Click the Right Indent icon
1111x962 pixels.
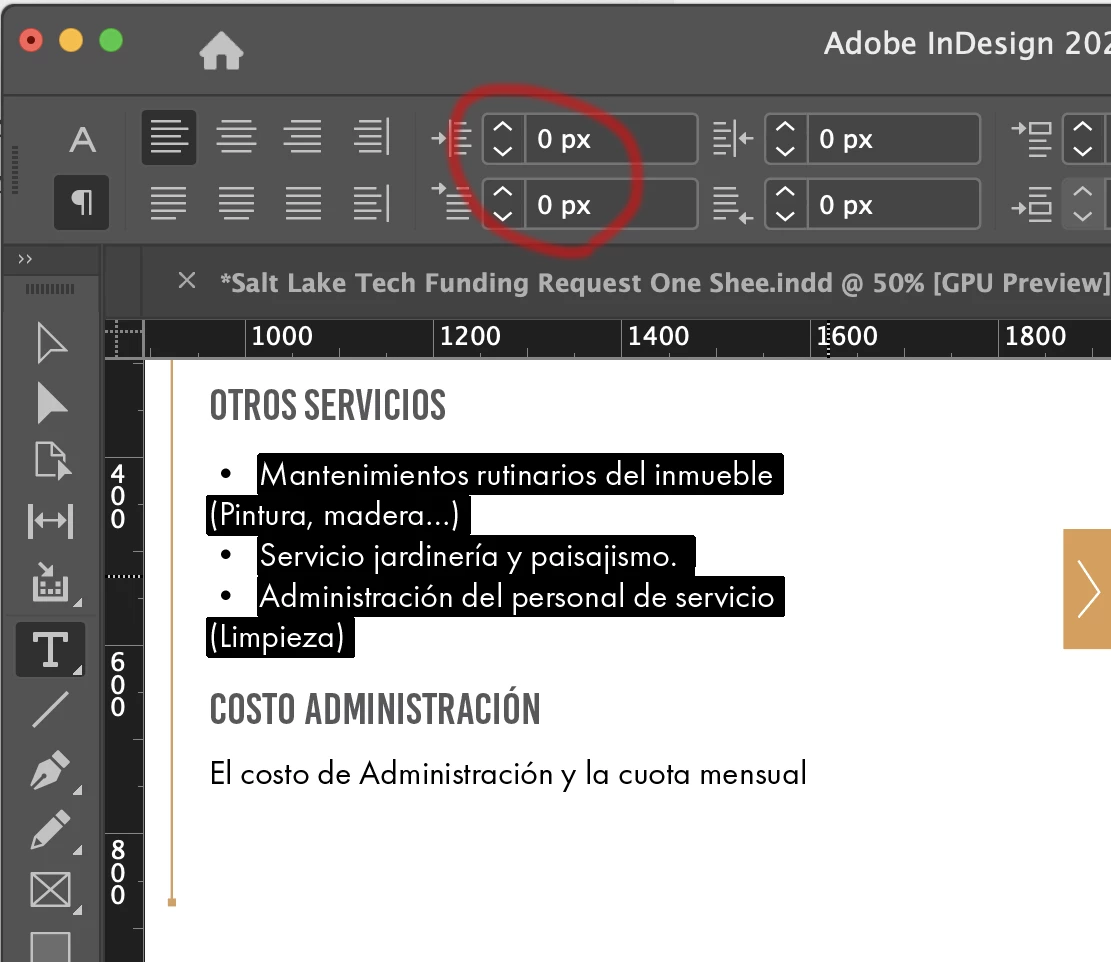(x=733, y=138)
